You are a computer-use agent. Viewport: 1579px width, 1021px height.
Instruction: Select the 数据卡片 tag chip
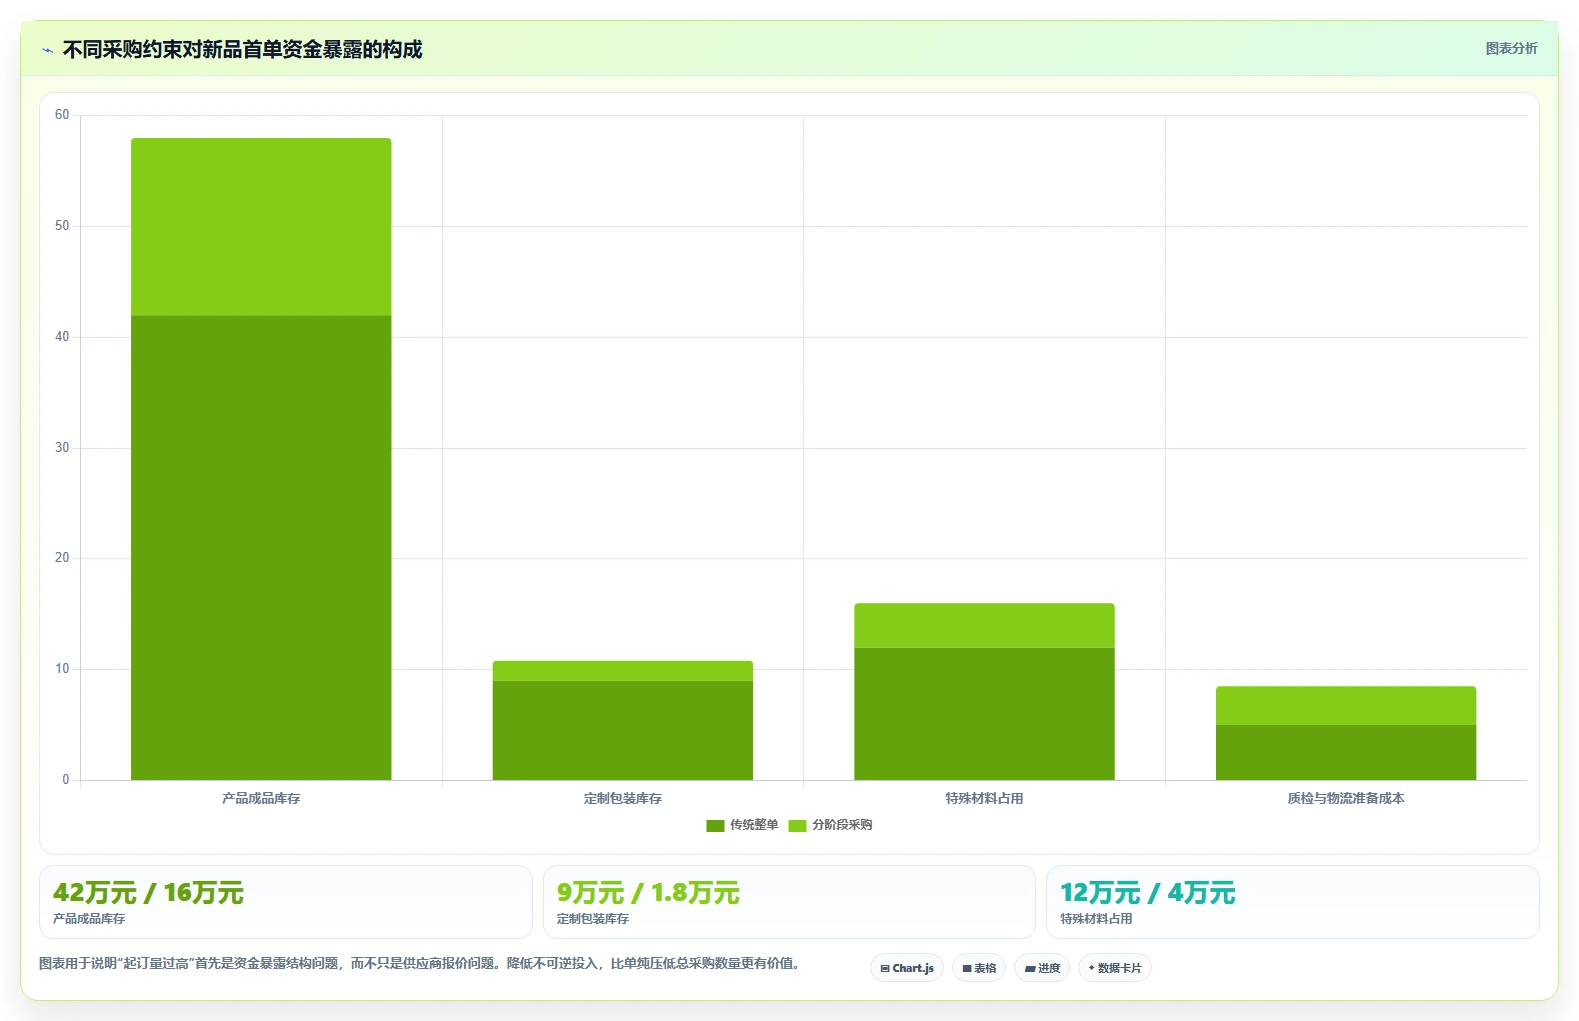coord(1115,968)
